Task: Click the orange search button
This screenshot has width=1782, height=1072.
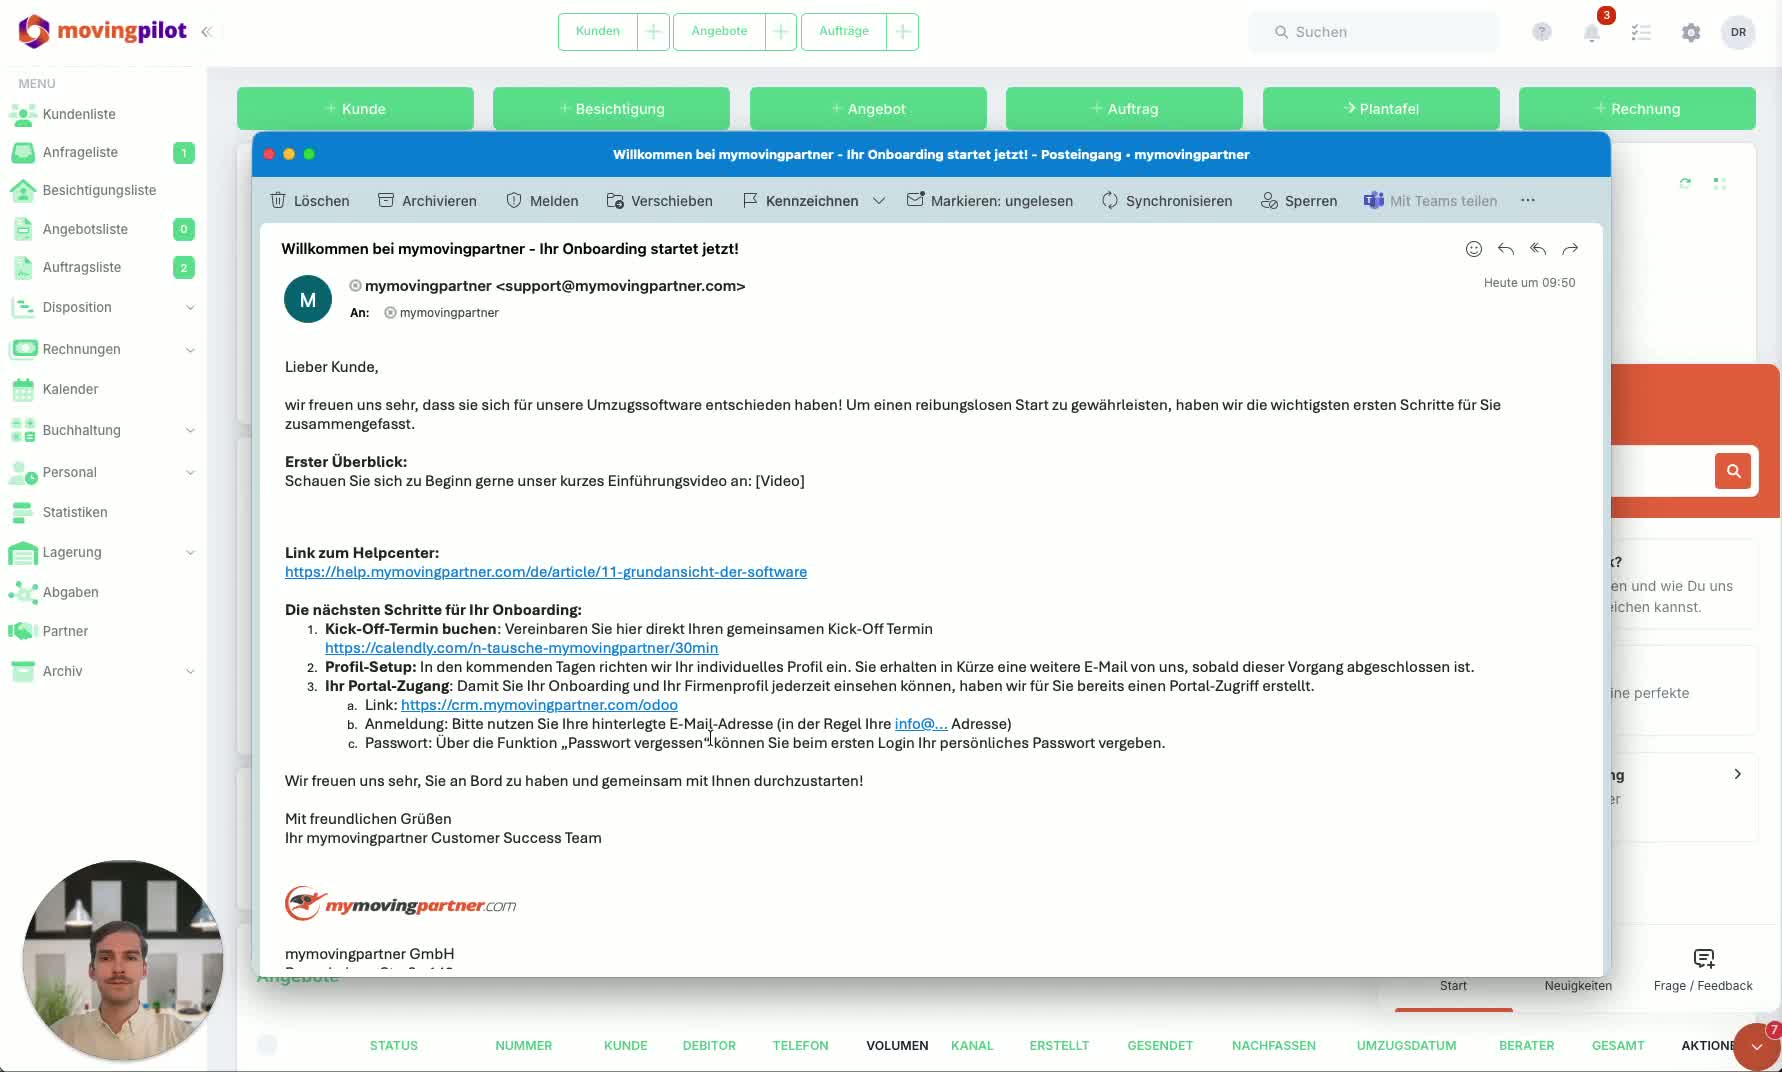Action: pos(1733,471)
